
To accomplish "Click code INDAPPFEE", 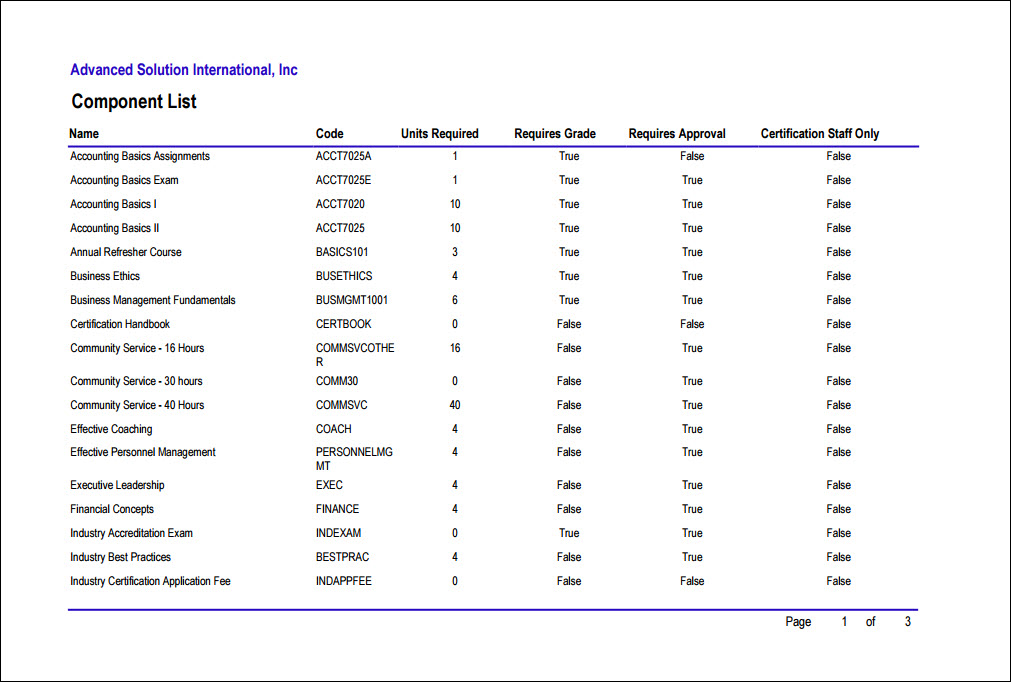I will pyautogui.click(x=344, y=581).
